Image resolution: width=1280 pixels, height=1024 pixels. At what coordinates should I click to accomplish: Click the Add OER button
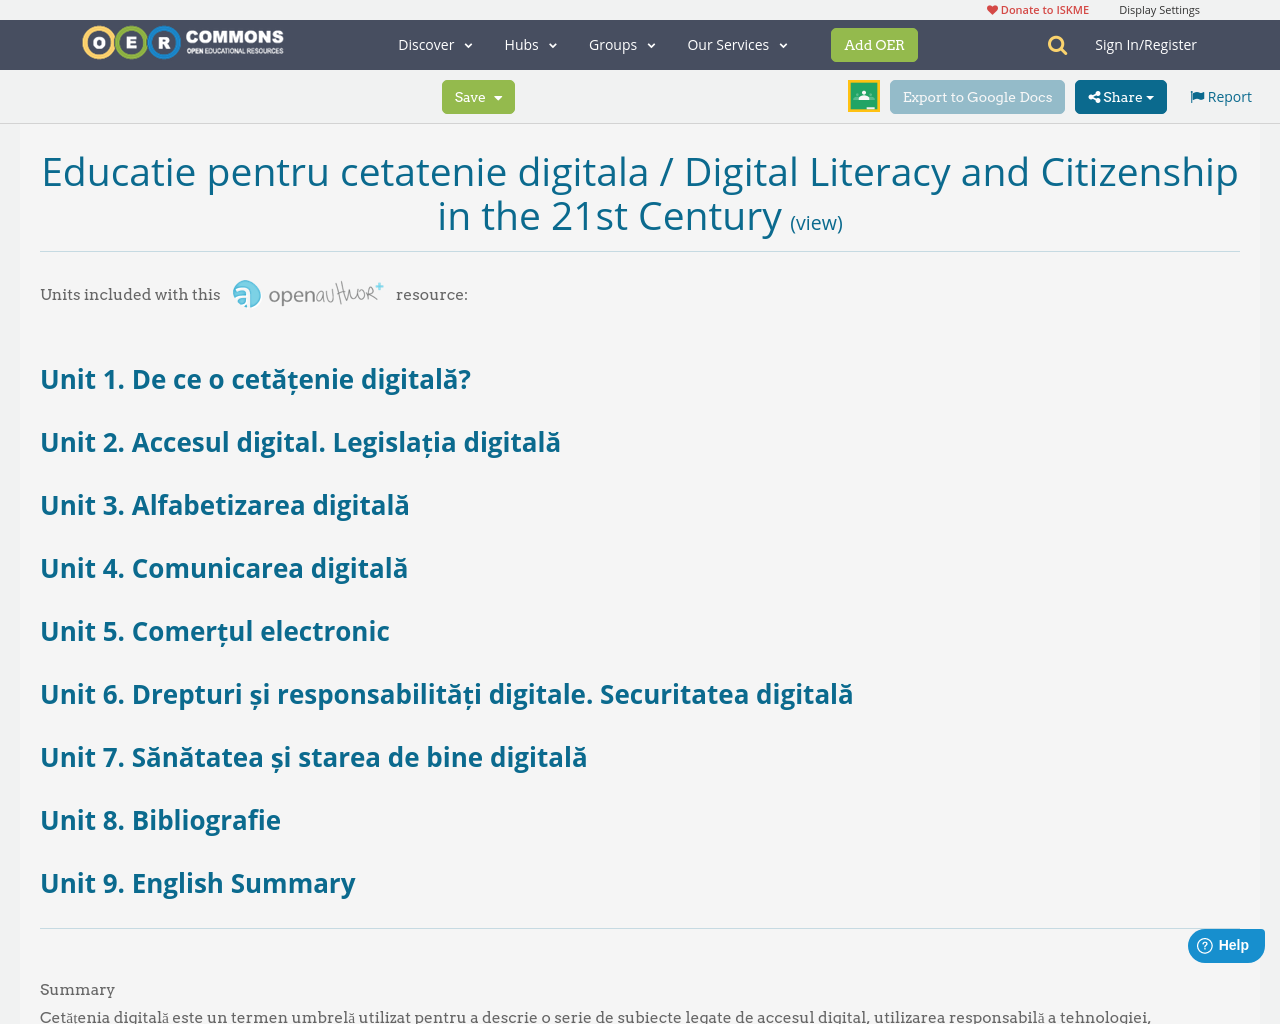point(874,43)
